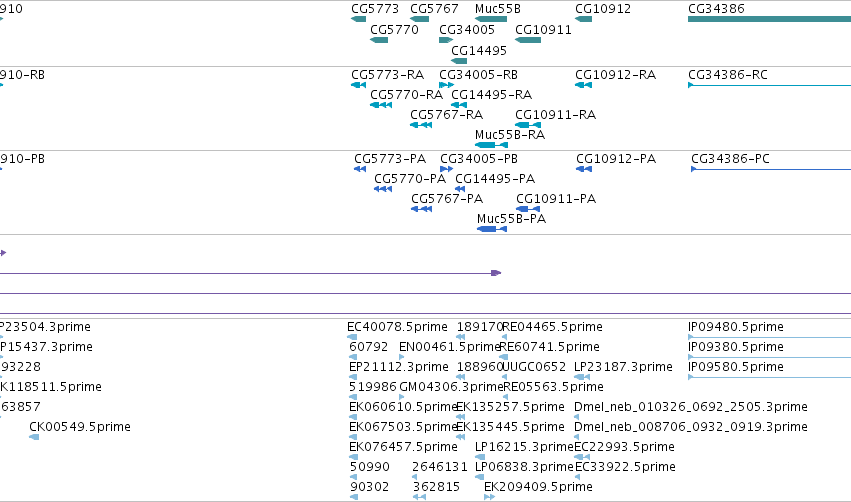Select EST GM04306.3prime label
This screenshot has width=851, height=502.
pos(452,387)
